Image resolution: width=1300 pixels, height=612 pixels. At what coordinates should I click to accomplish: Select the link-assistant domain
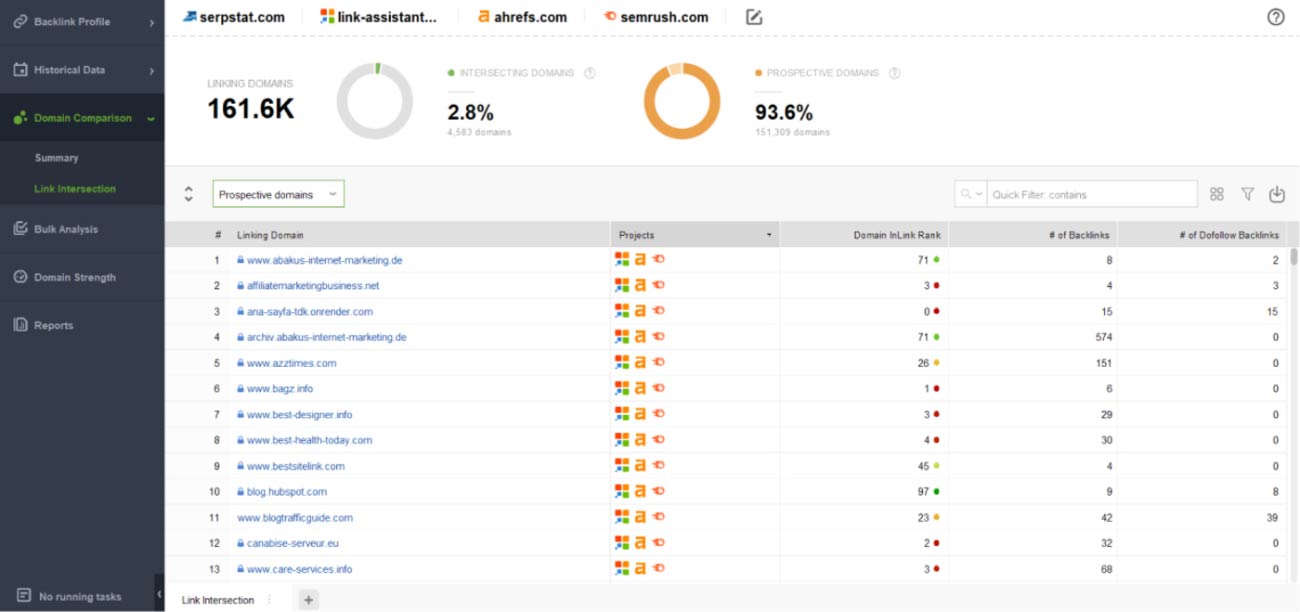pyautogui.click(x=379, y=17)
